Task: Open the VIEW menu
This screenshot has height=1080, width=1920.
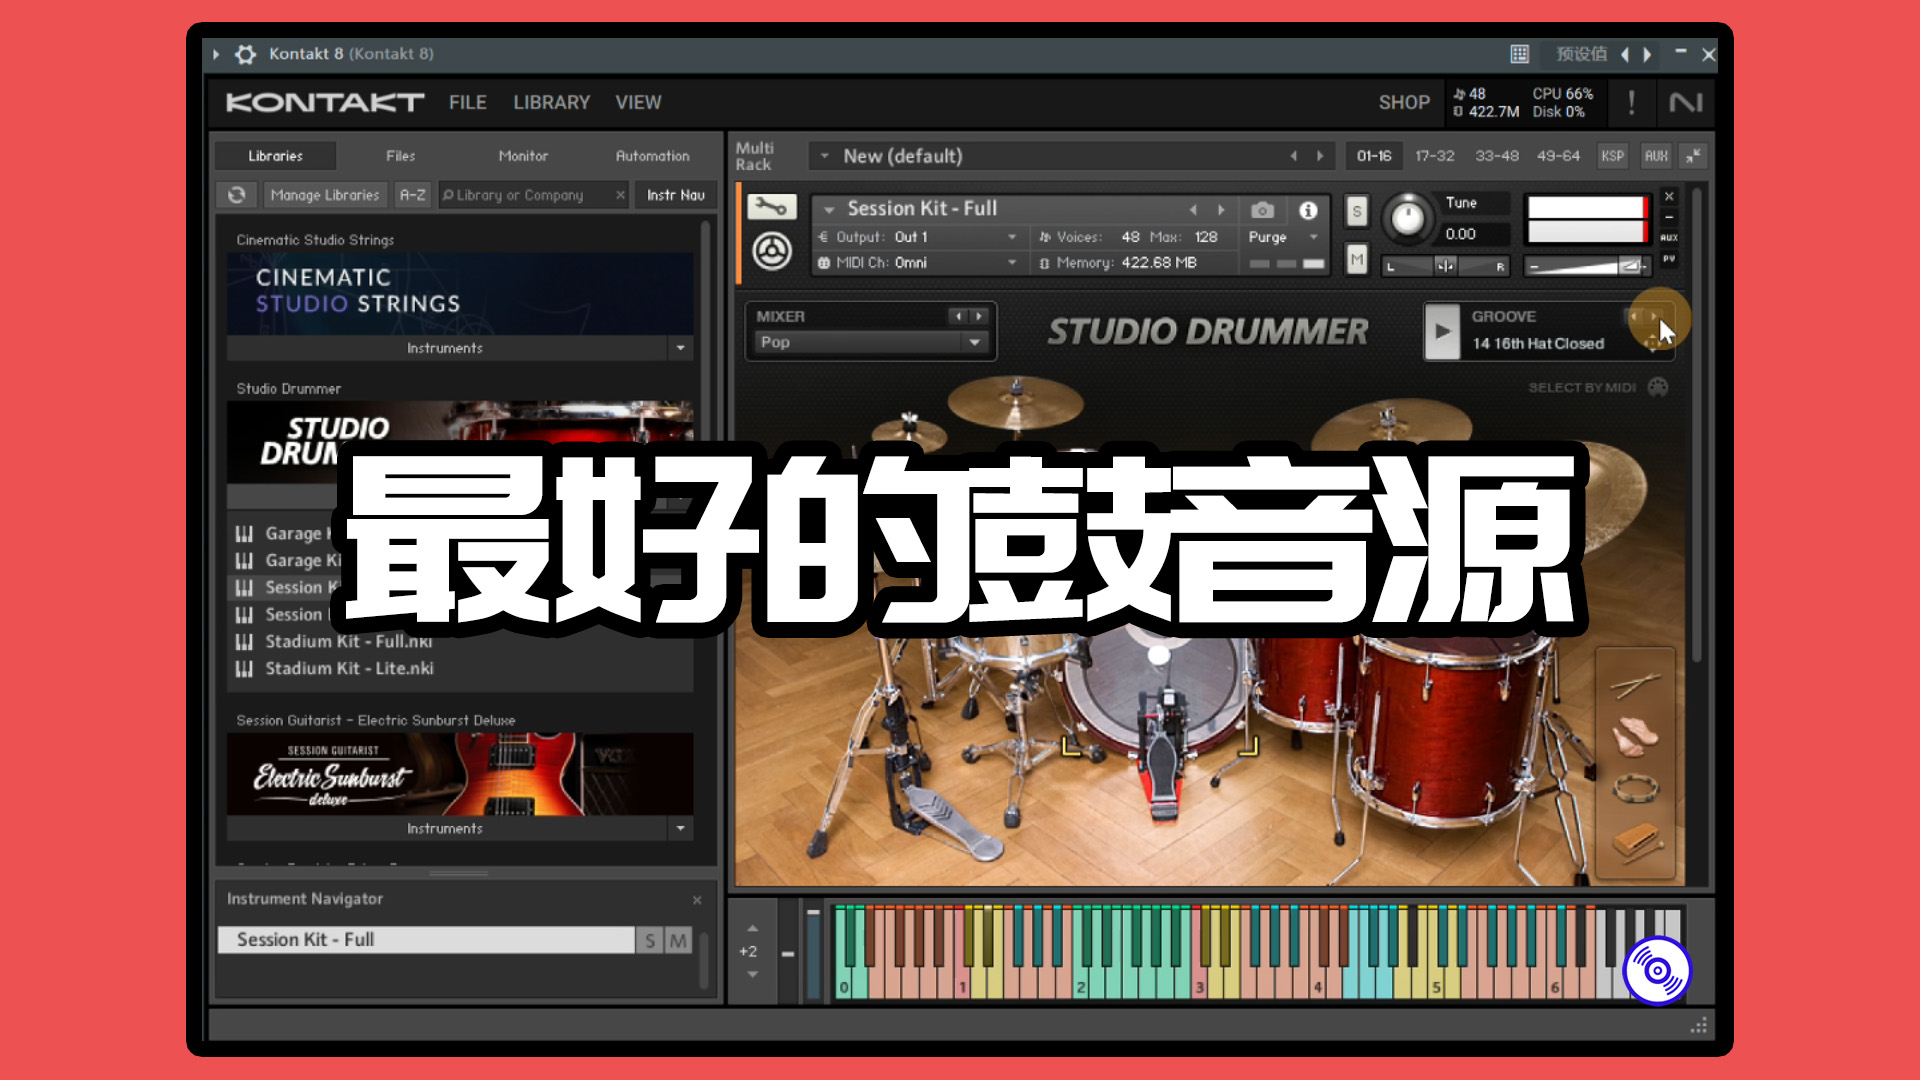Action: (638, 102)
